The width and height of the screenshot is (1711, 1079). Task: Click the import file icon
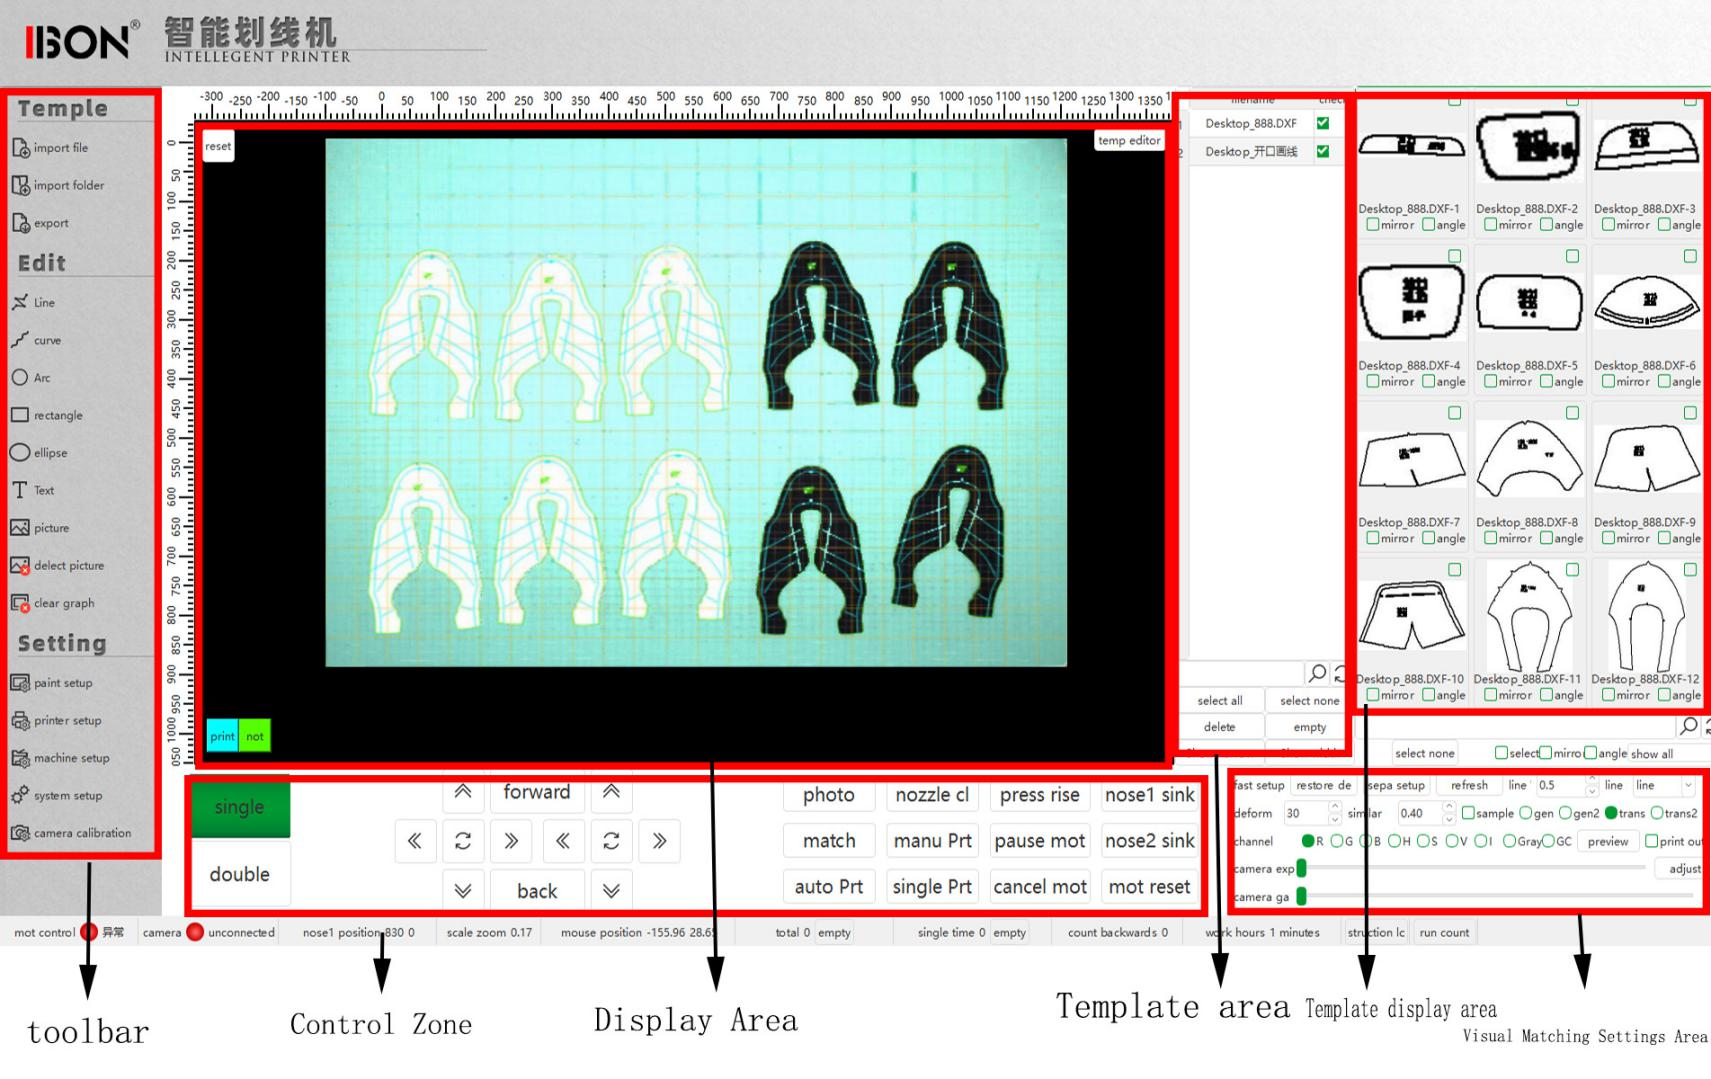click(x=20, y=148)
